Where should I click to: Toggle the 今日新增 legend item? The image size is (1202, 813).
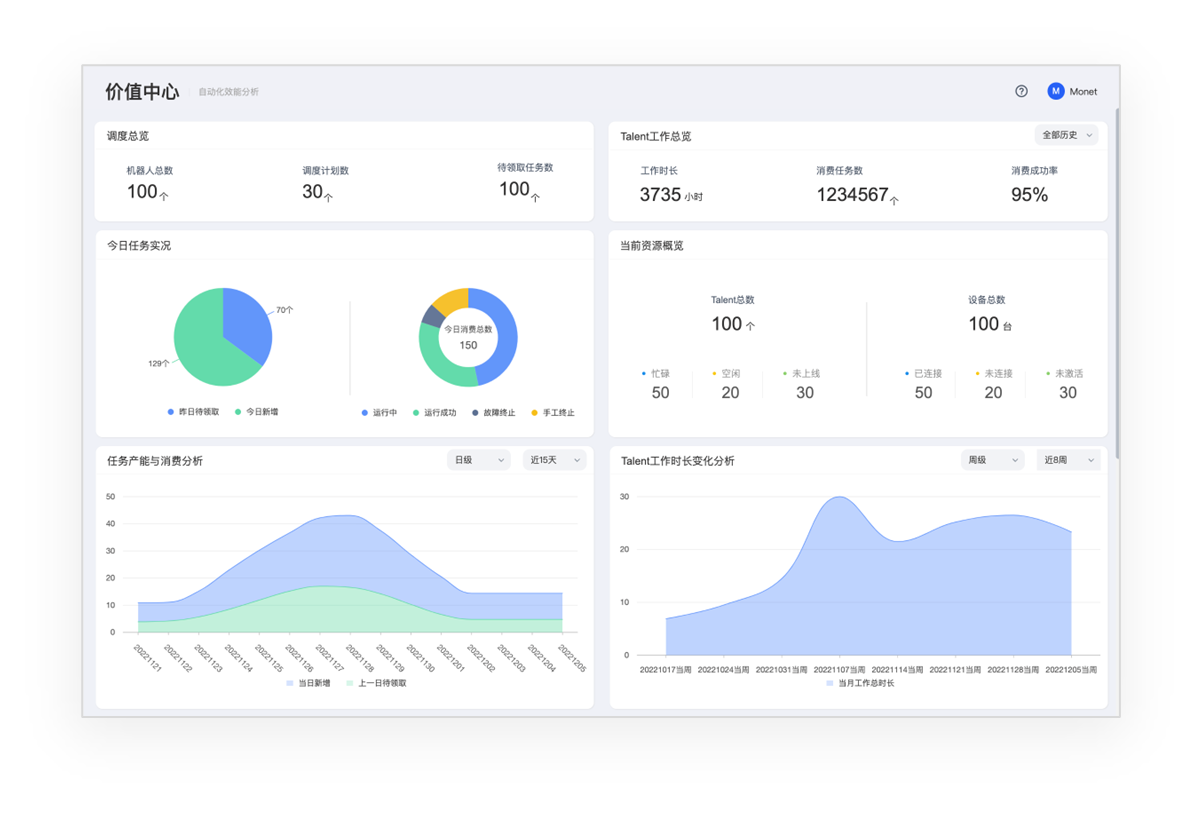click(256, 411)
